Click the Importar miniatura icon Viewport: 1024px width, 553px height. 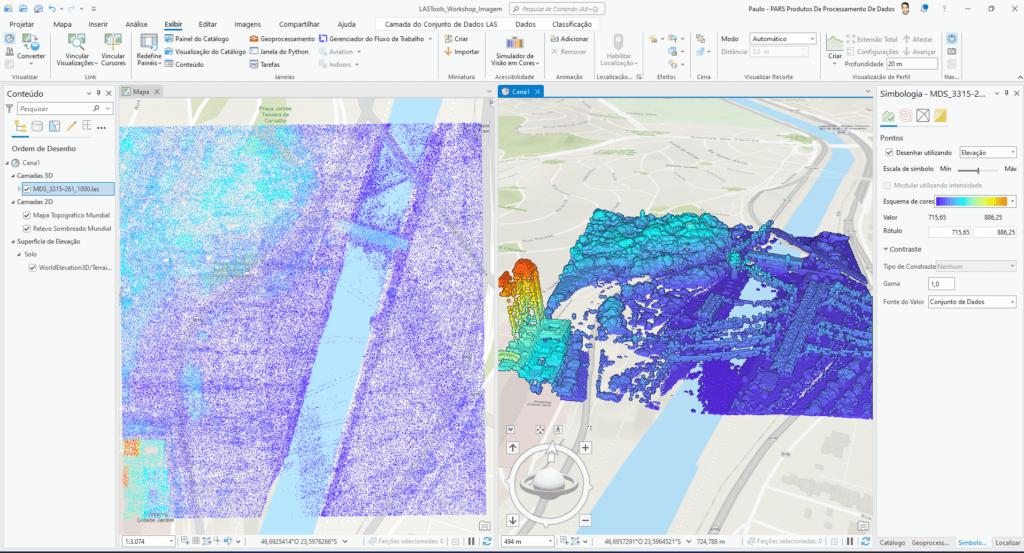coord(461,51)
